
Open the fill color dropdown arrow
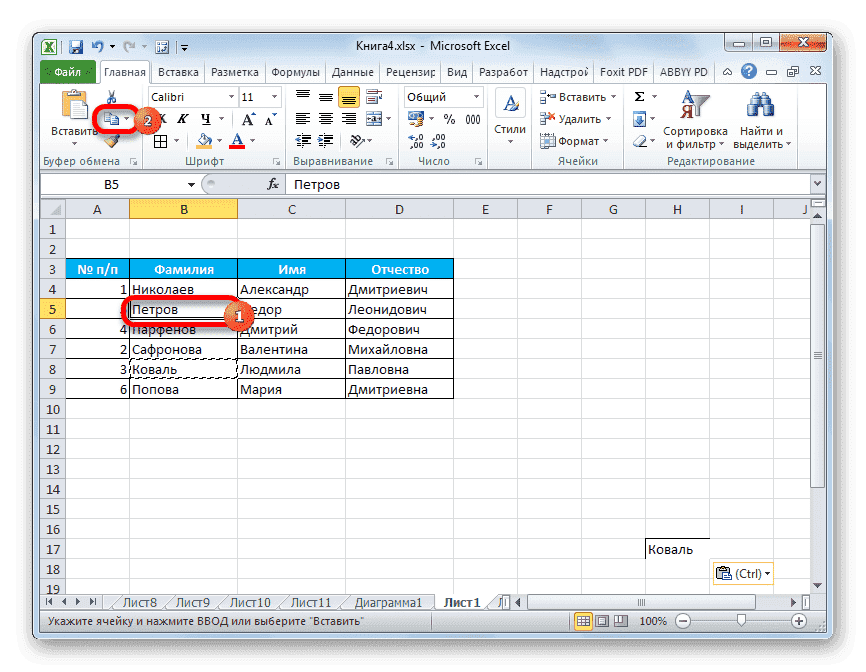220,141
